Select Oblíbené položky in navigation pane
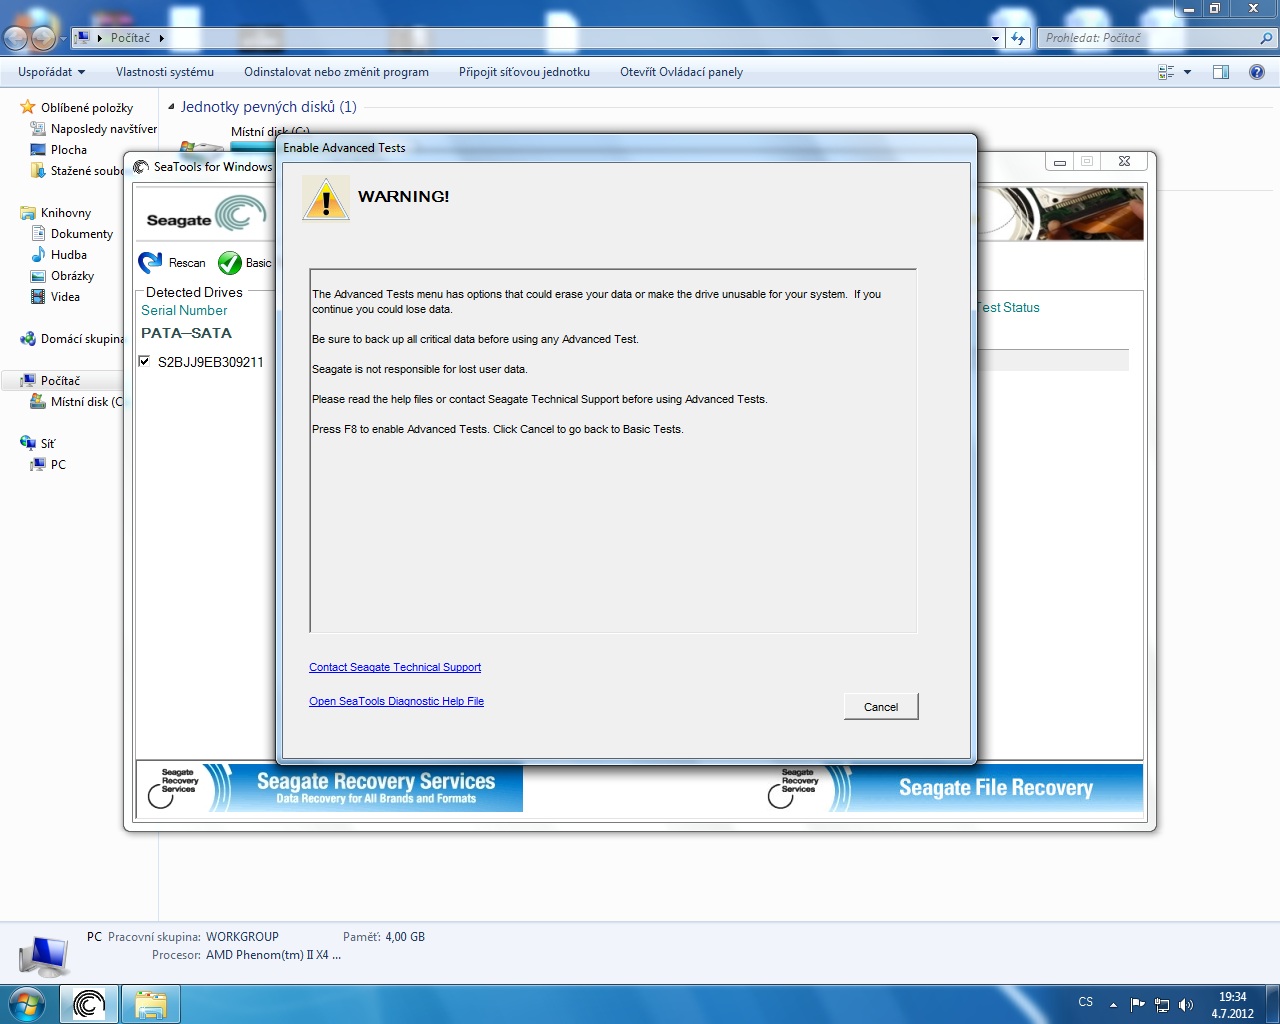The image size is (1280, 1024). pyautogui.click(x=87, y=108)
